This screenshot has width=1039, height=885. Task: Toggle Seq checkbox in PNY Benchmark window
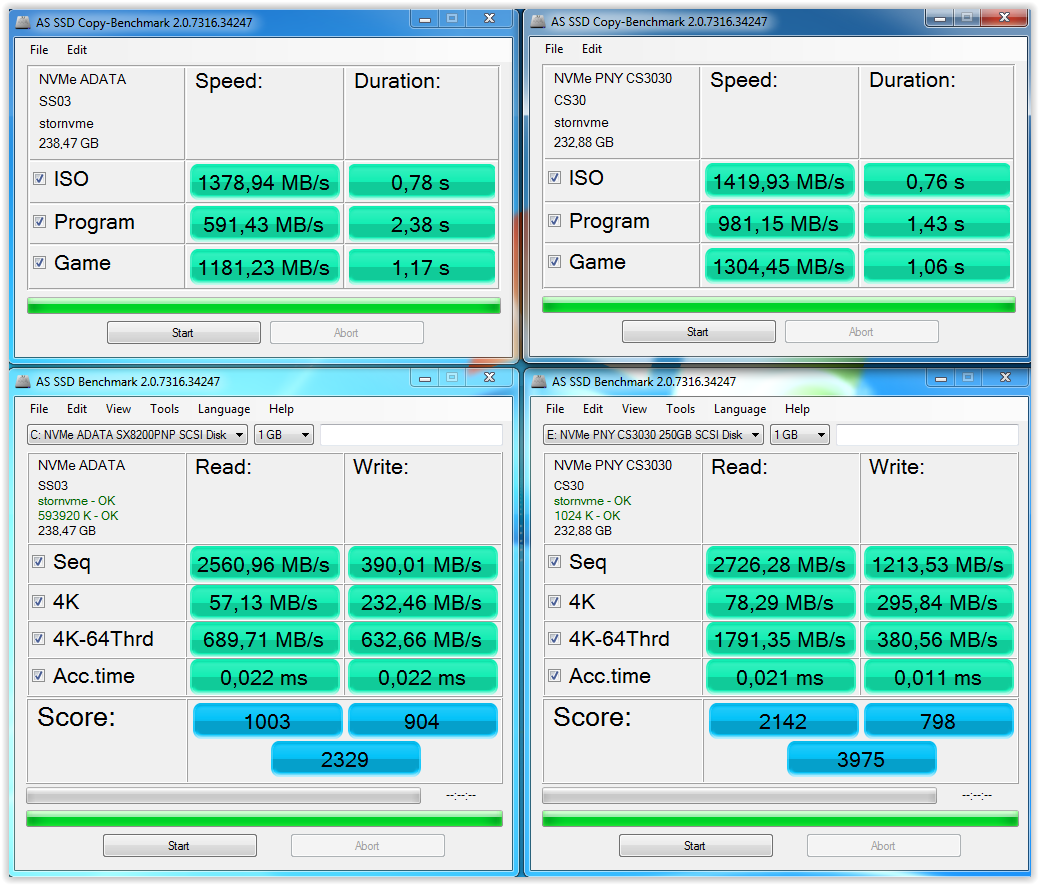[x=555, y=562]
